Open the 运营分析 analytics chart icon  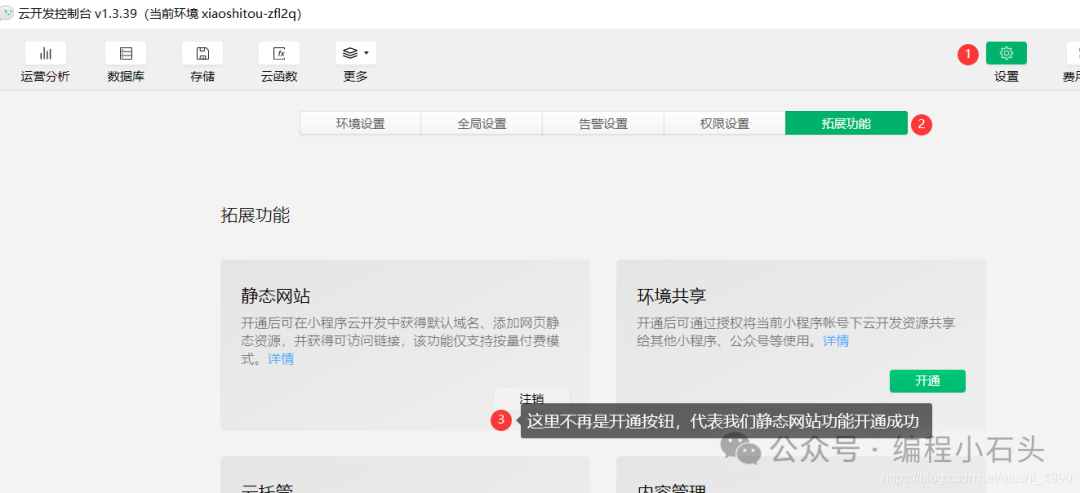point(45,53)
